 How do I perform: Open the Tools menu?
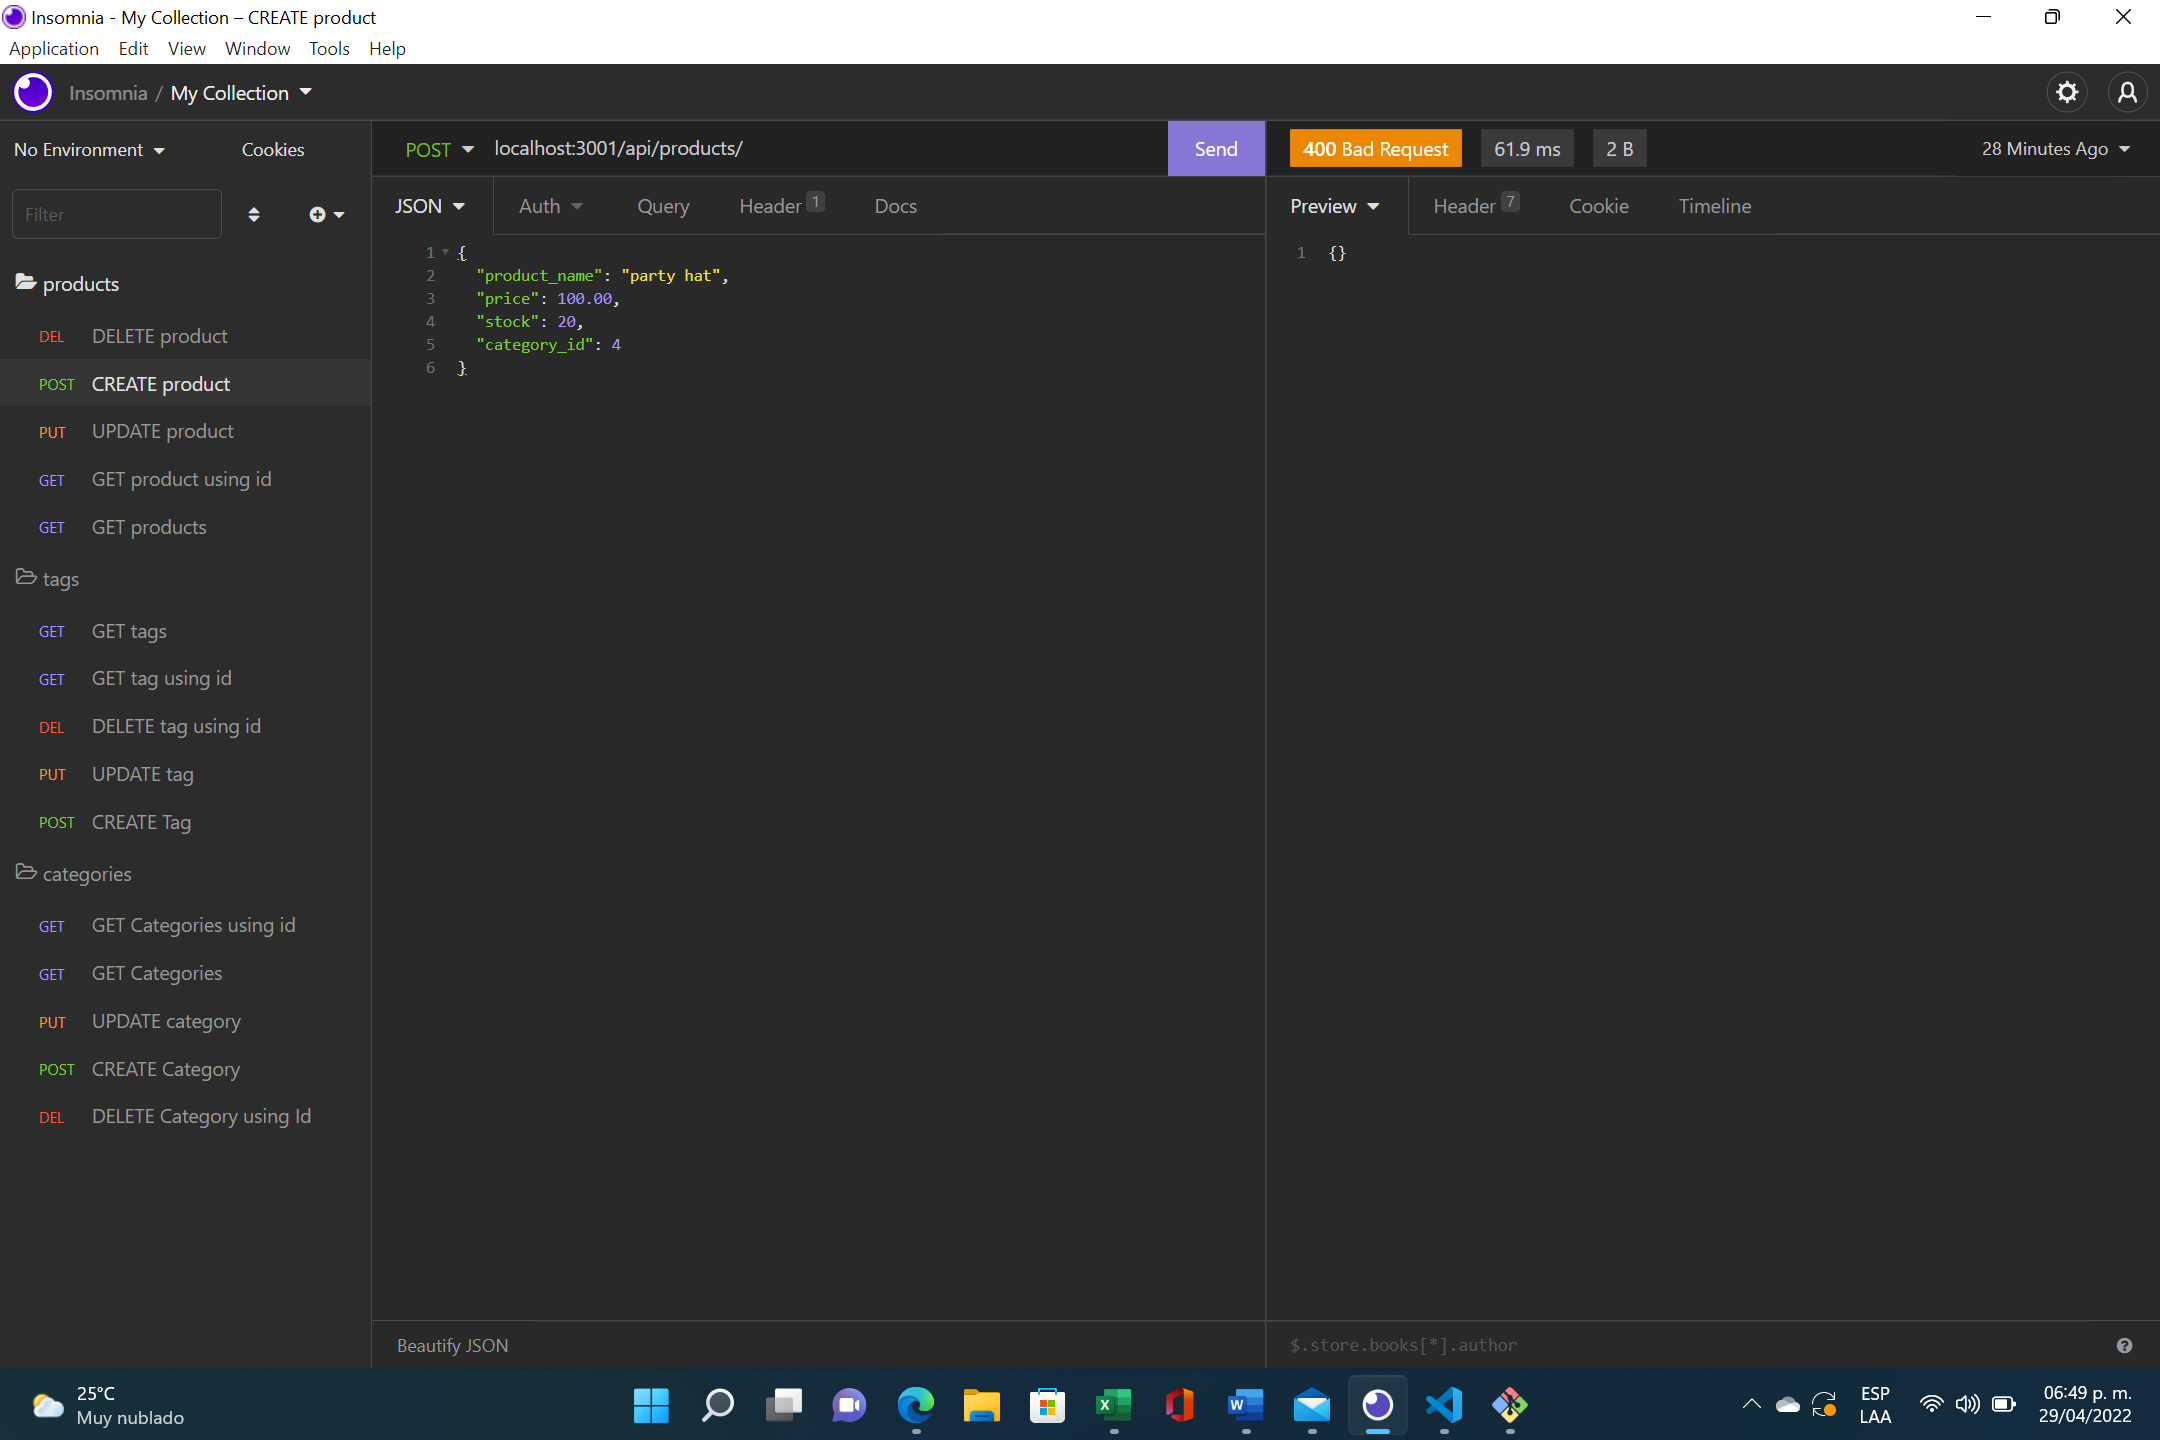(329, 49)
